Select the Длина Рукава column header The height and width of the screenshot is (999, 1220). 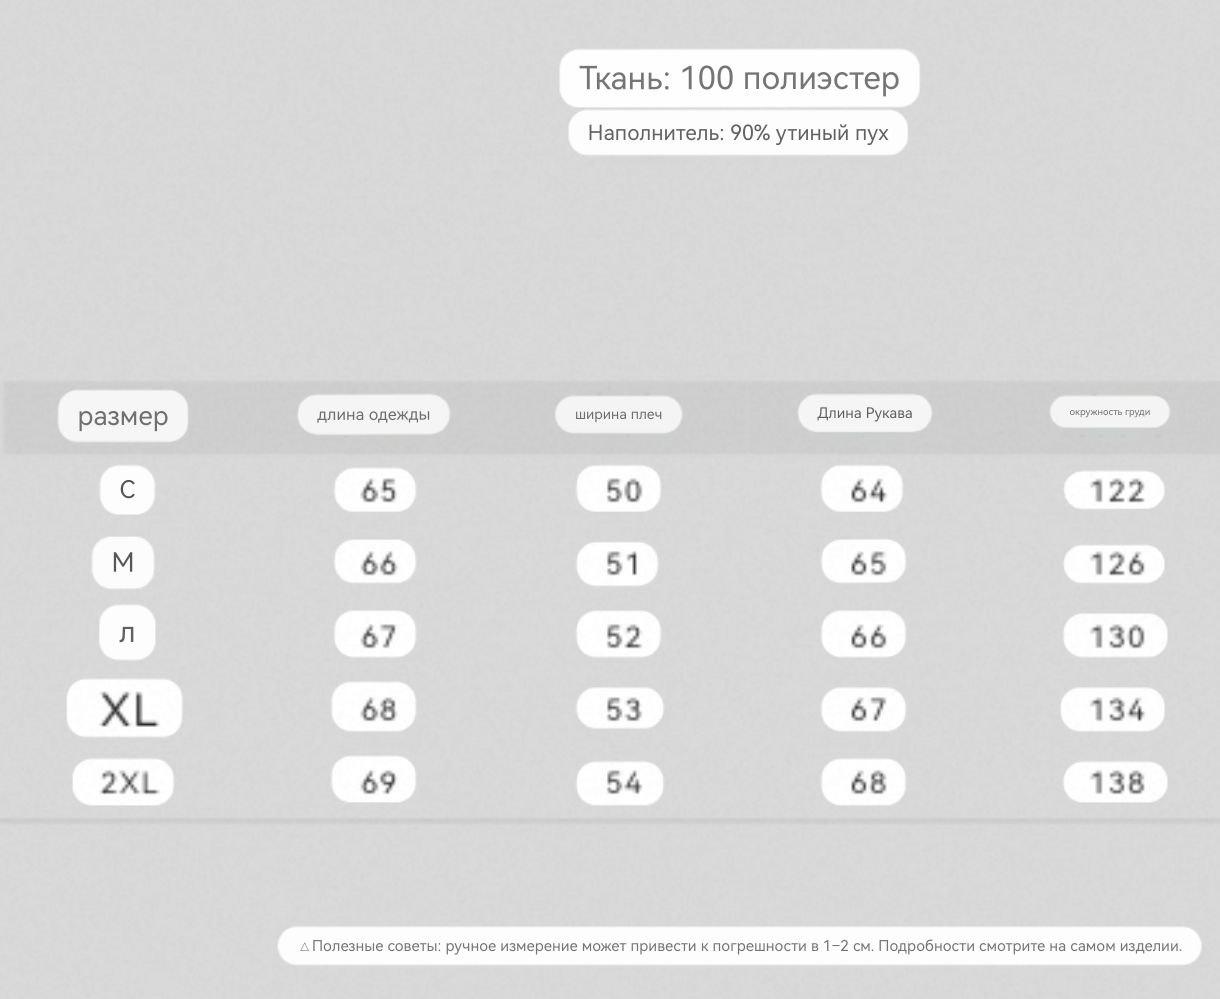[865, 413]
